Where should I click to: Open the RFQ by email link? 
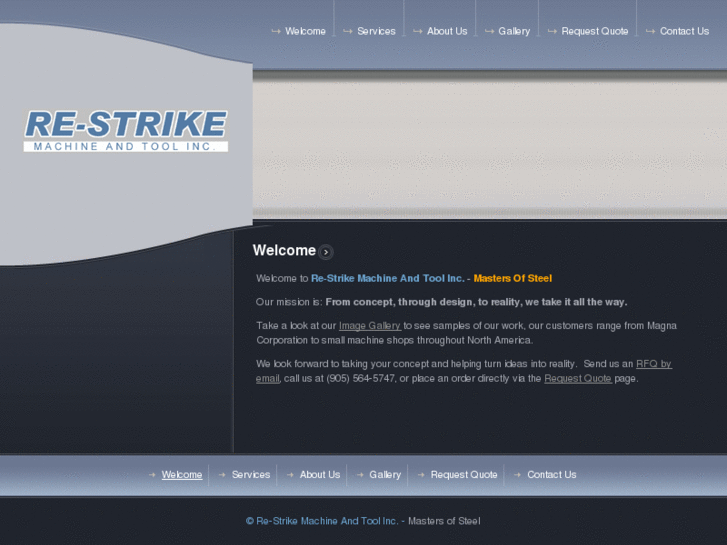[x=654, y=364]
